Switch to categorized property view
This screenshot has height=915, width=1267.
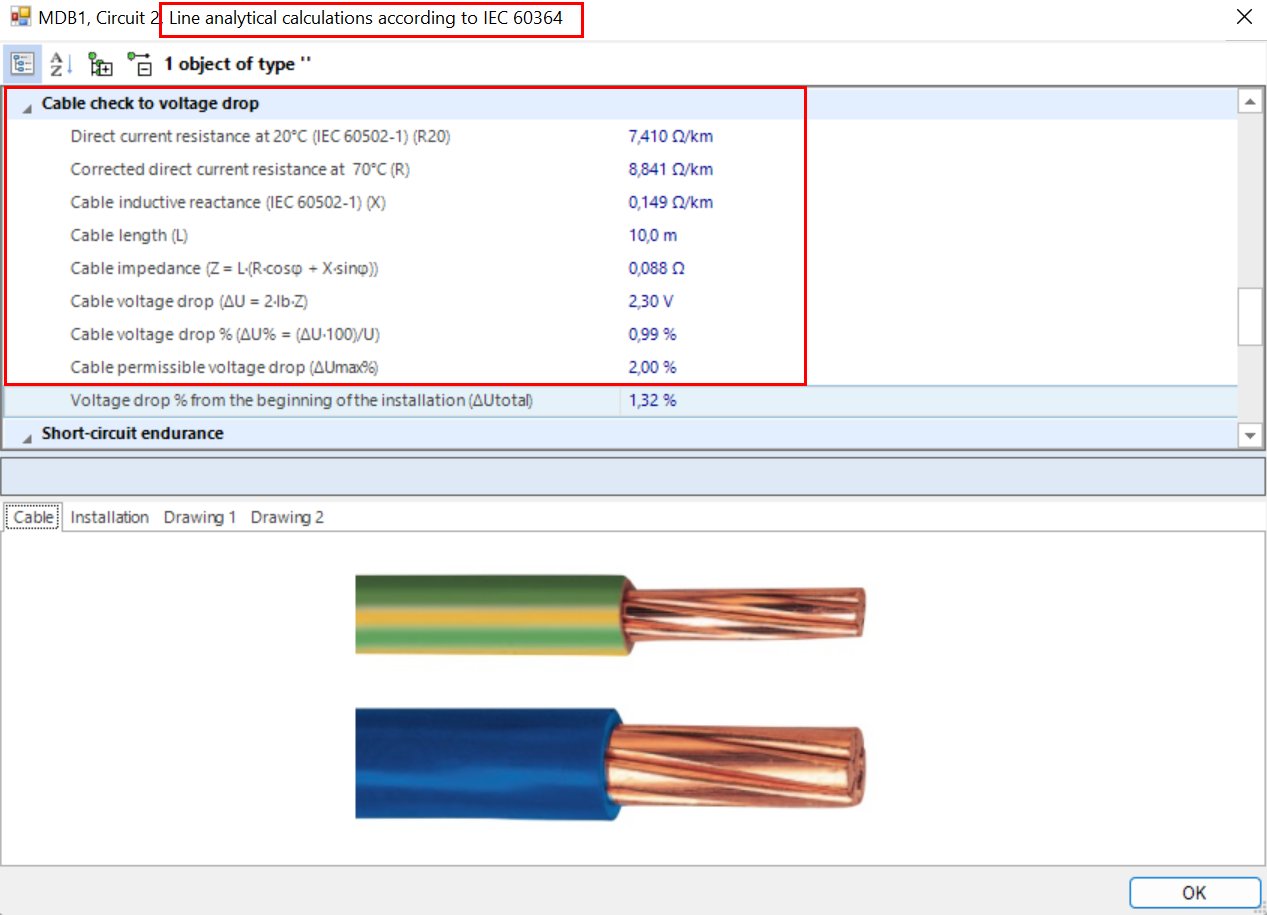tap(21, 64)
